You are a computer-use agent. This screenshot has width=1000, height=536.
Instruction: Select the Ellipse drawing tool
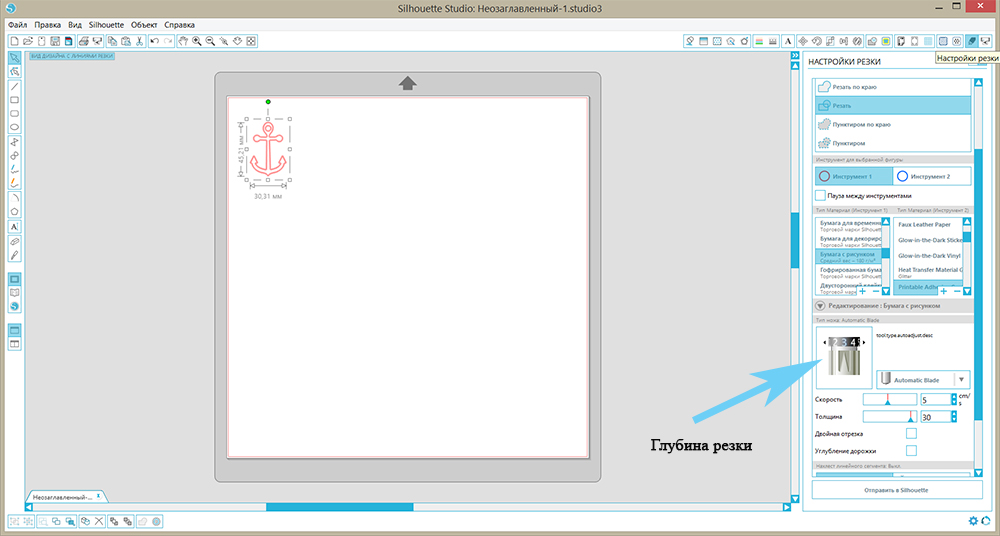[15, 127]
